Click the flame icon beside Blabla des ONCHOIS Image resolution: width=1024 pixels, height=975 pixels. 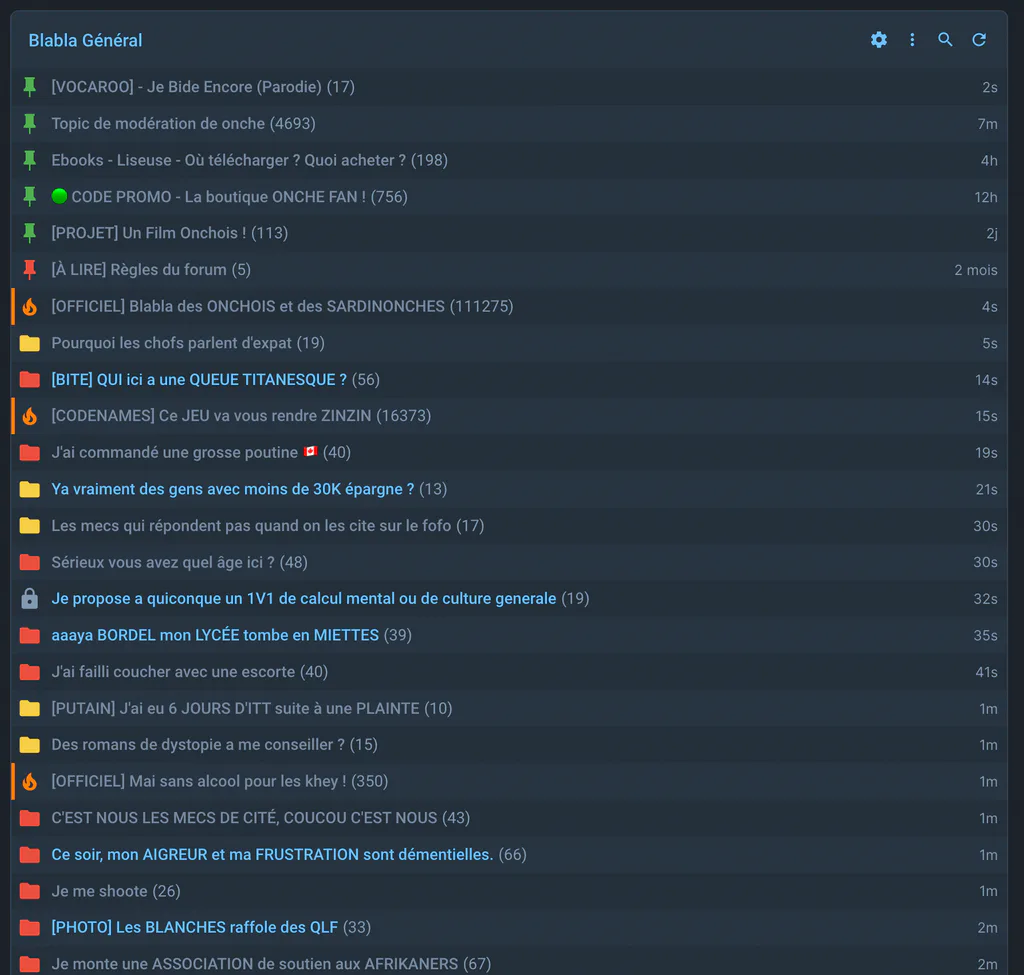click(29, 306)
